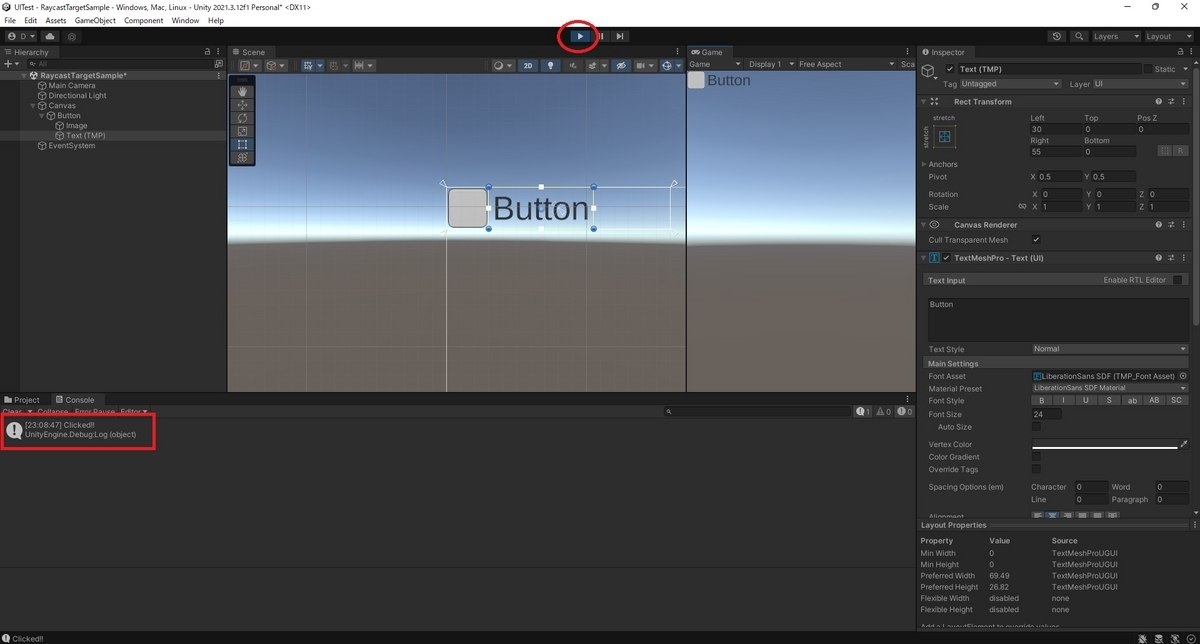Open the GameObject menu

(95, 20)
